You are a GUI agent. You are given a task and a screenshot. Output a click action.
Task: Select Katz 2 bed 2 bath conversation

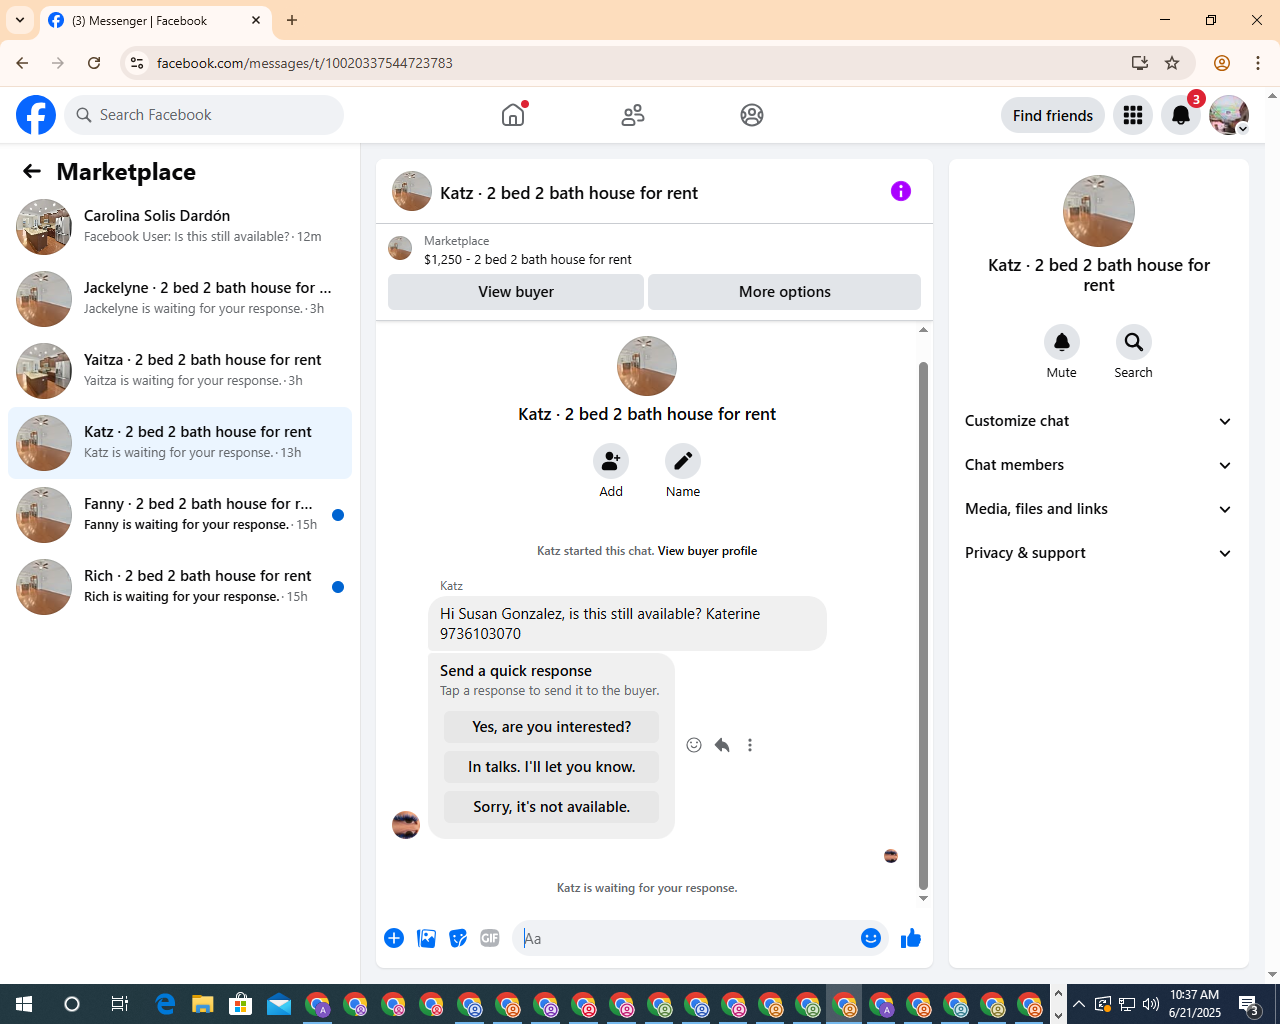click(x=180, y=443)
